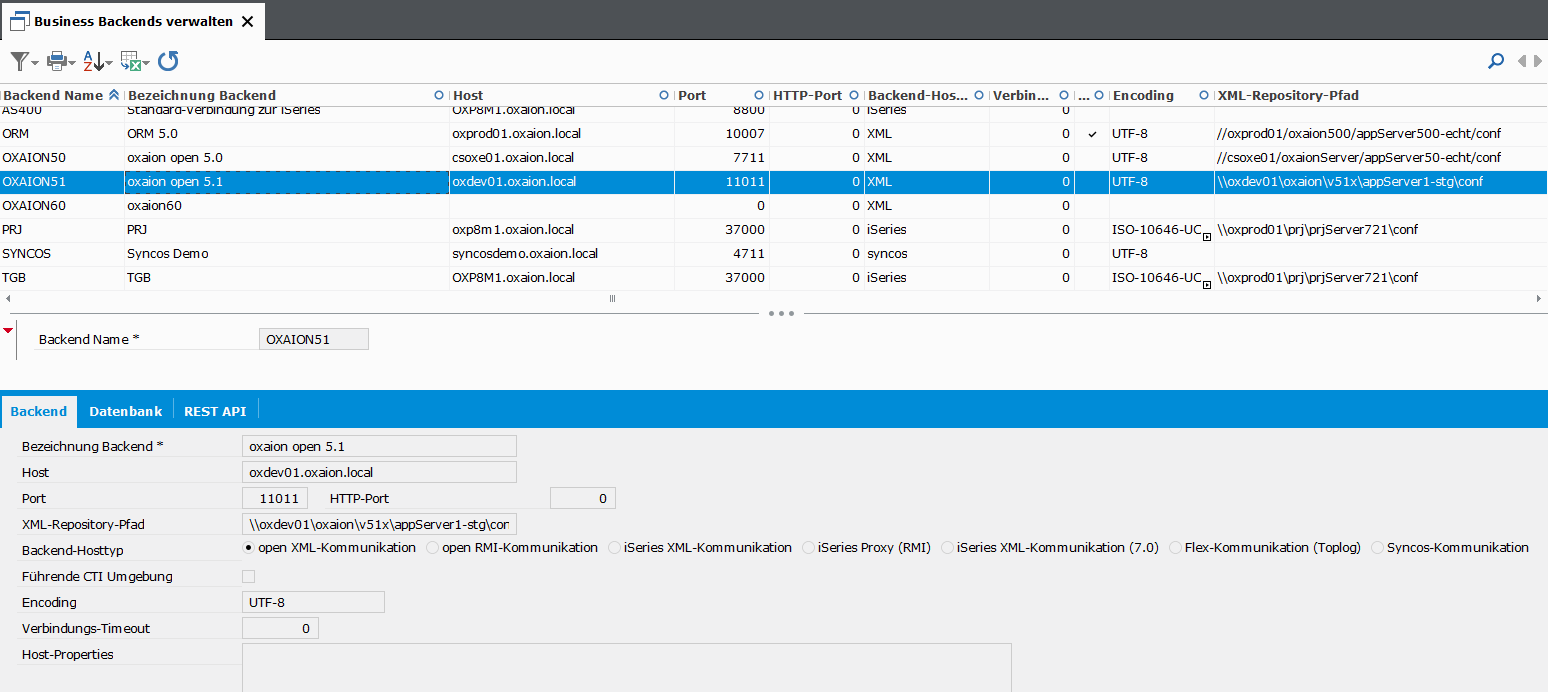Go to previous record with left arrow
1548x692 pixels.
coord(1522,61)
